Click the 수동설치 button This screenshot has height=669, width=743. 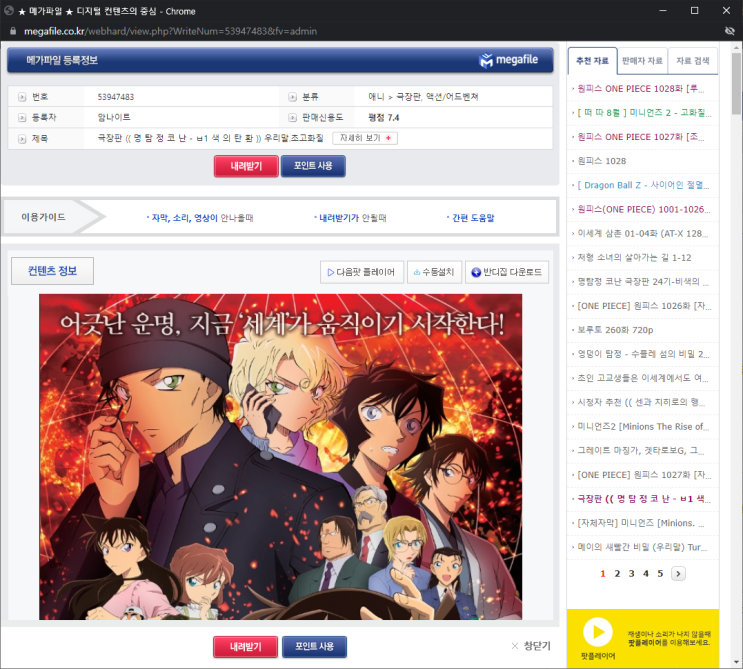click(434, 272)
